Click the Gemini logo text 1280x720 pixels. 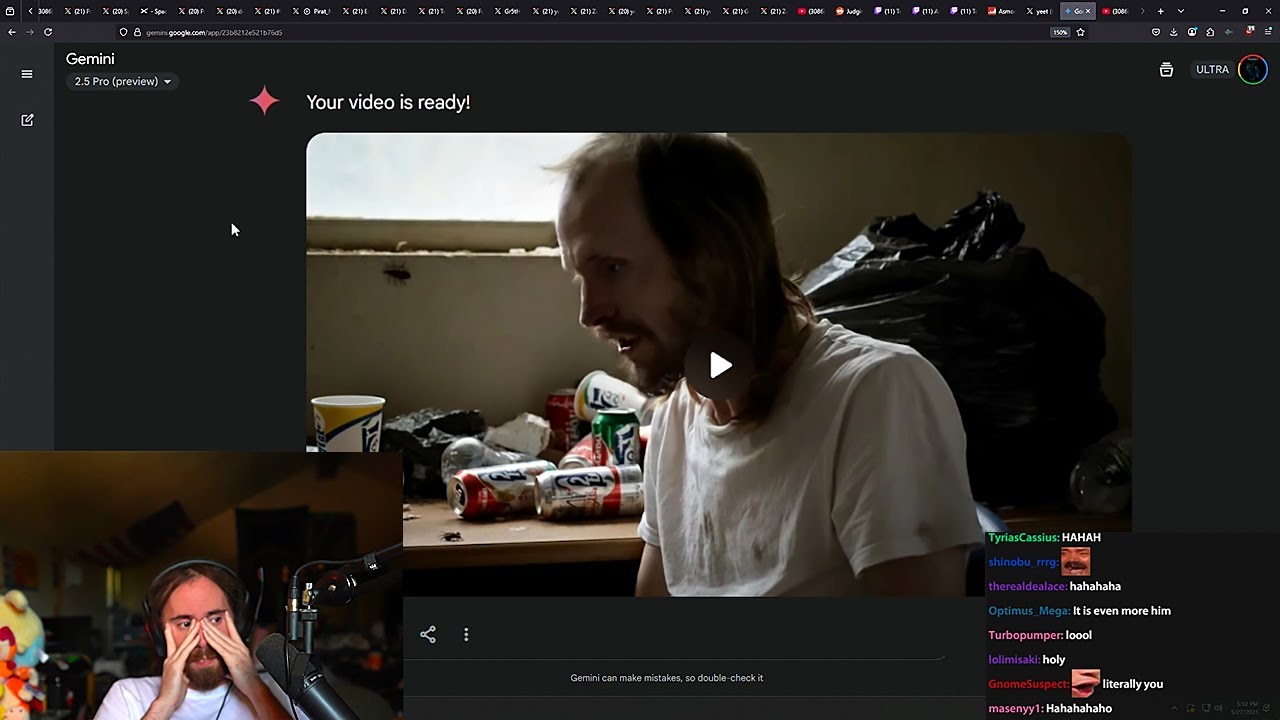click(90, 59)
